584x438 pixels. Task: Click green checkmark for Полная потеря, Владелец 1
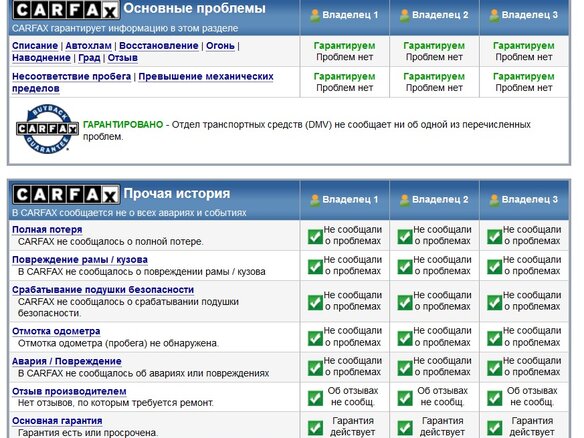315,236
